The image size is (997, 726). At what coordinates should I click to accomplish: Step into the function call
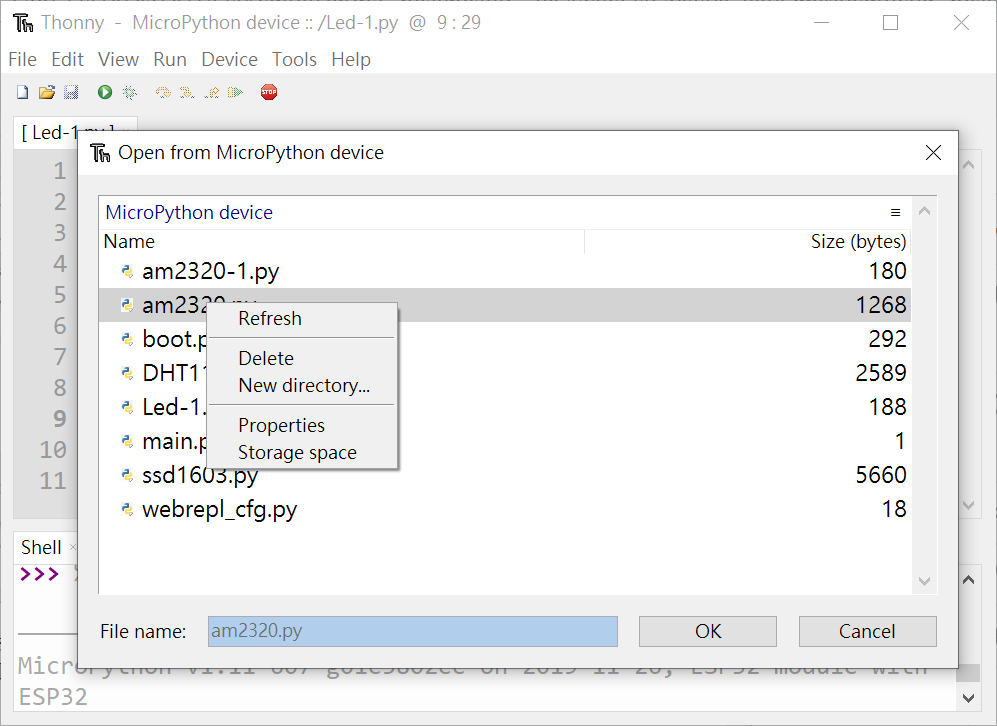[x=186, y=91]
